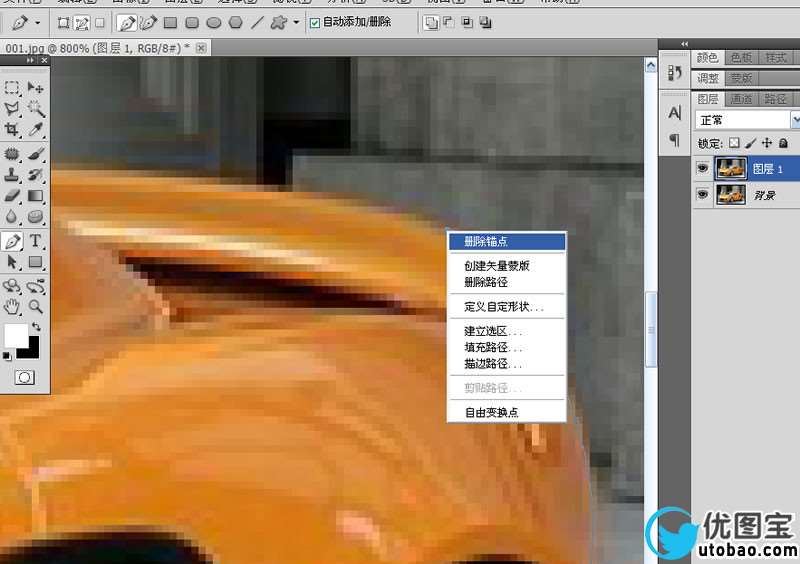800x564 pixels.
Task: Choose 删除锚点 from the context menu
Action: click(x=507, y=241)
